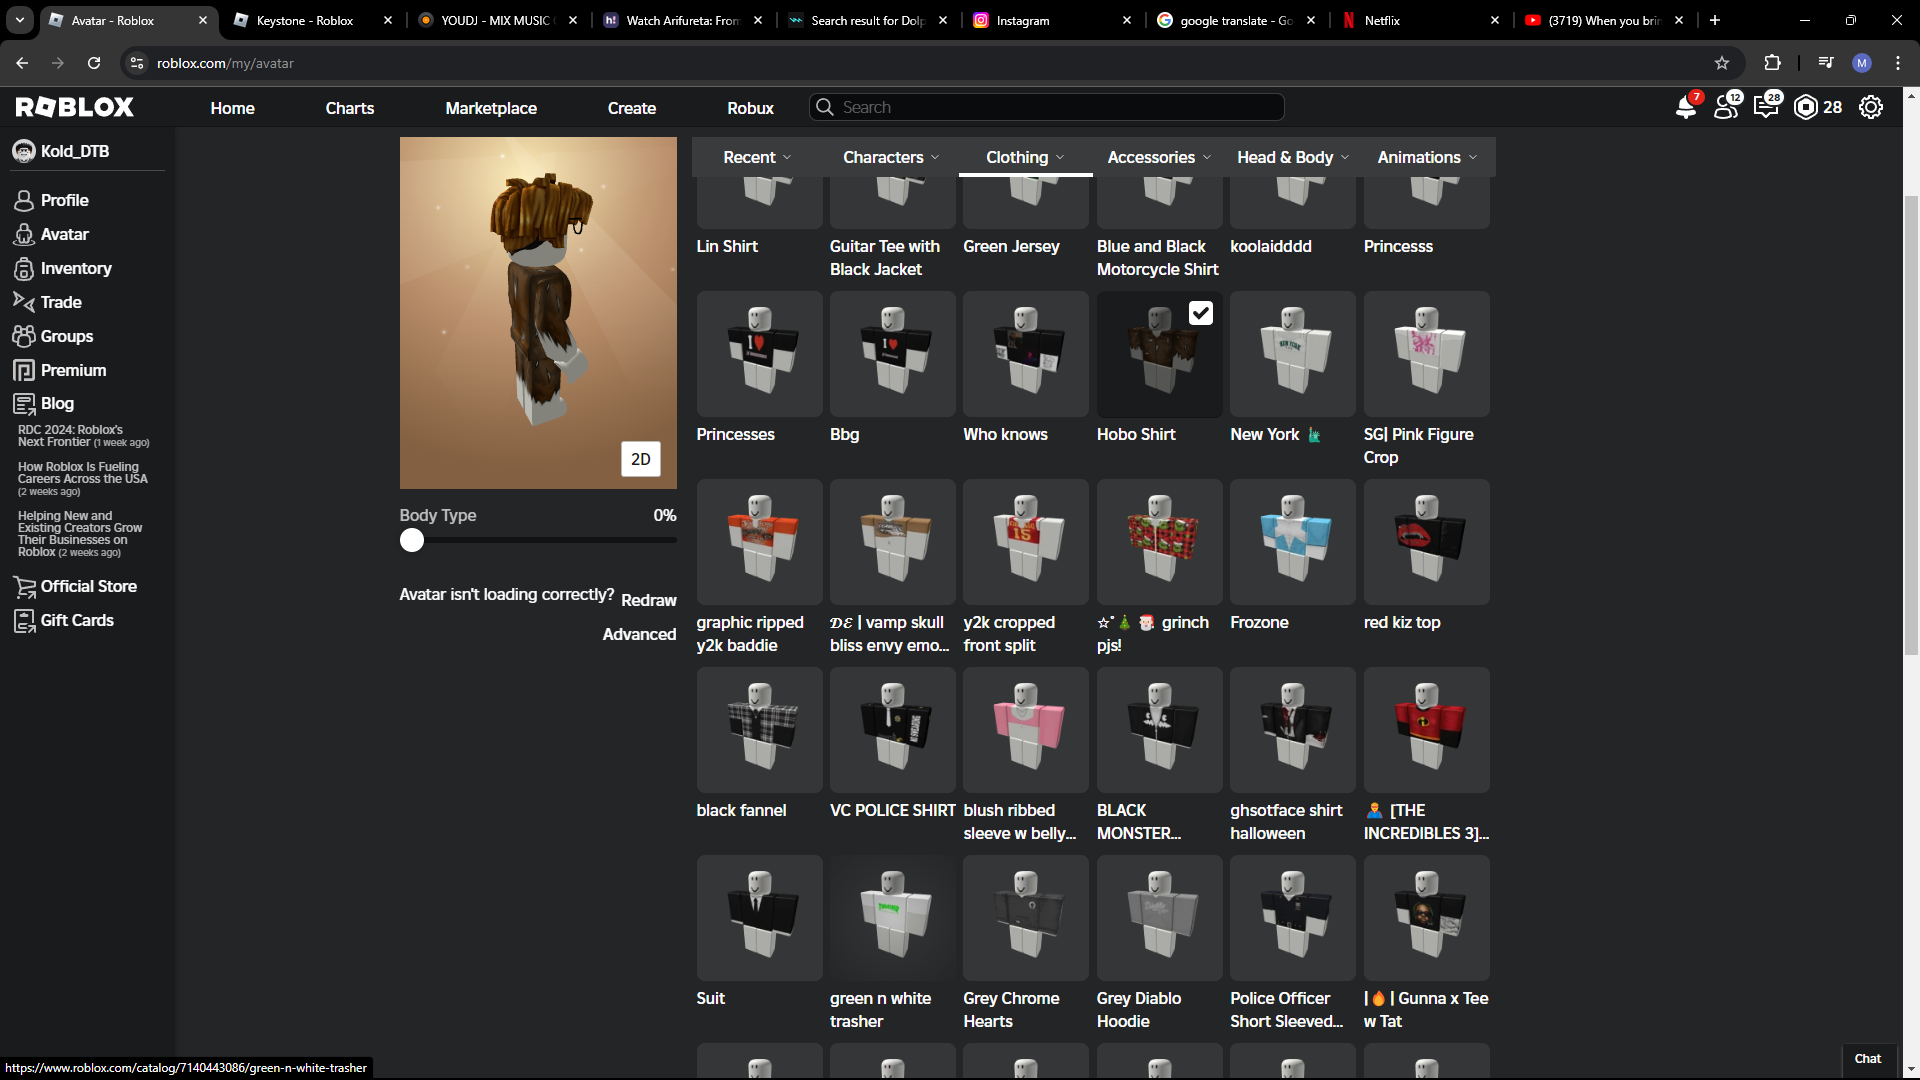1920x1080 pixels.
Task: Open the Chrome menu (three dots)
Action: tap(1898, 63)
